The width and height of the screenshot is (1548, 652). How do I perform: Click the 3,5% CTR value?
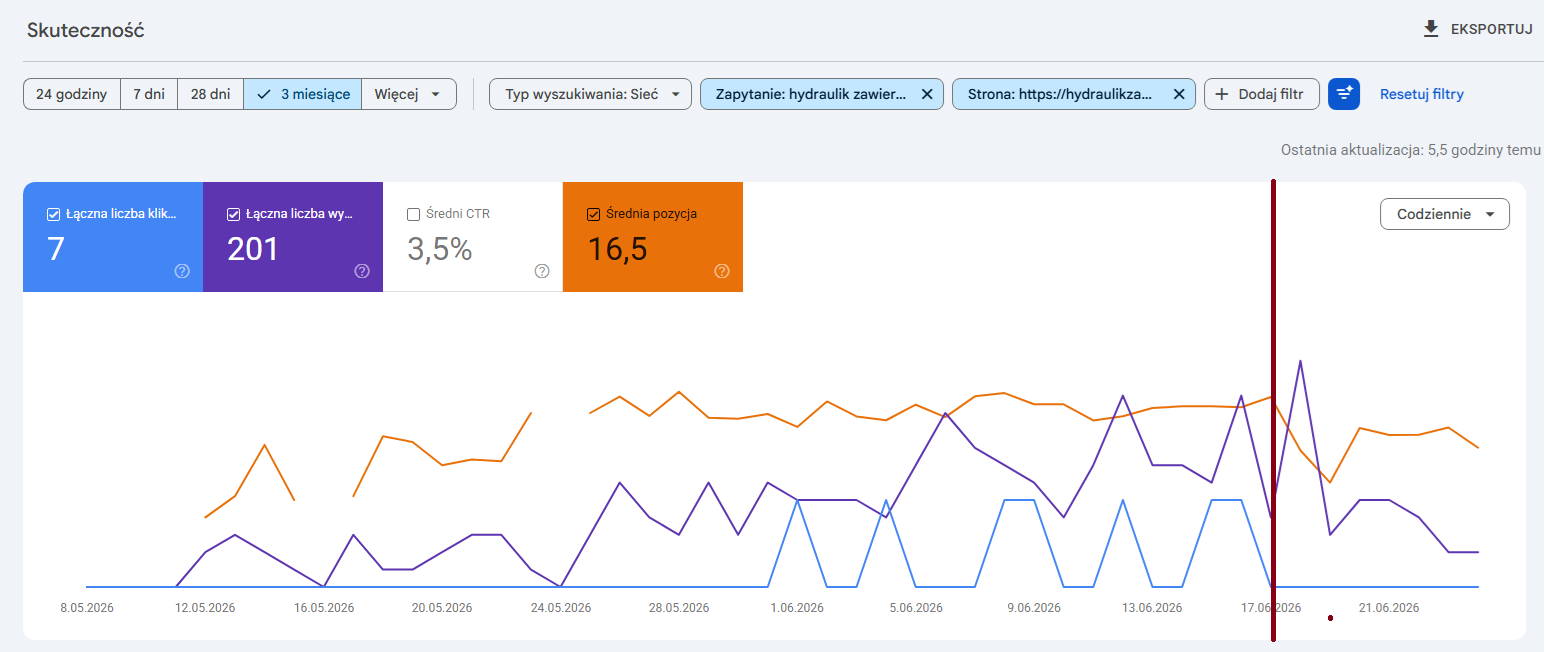click(440, 249)
